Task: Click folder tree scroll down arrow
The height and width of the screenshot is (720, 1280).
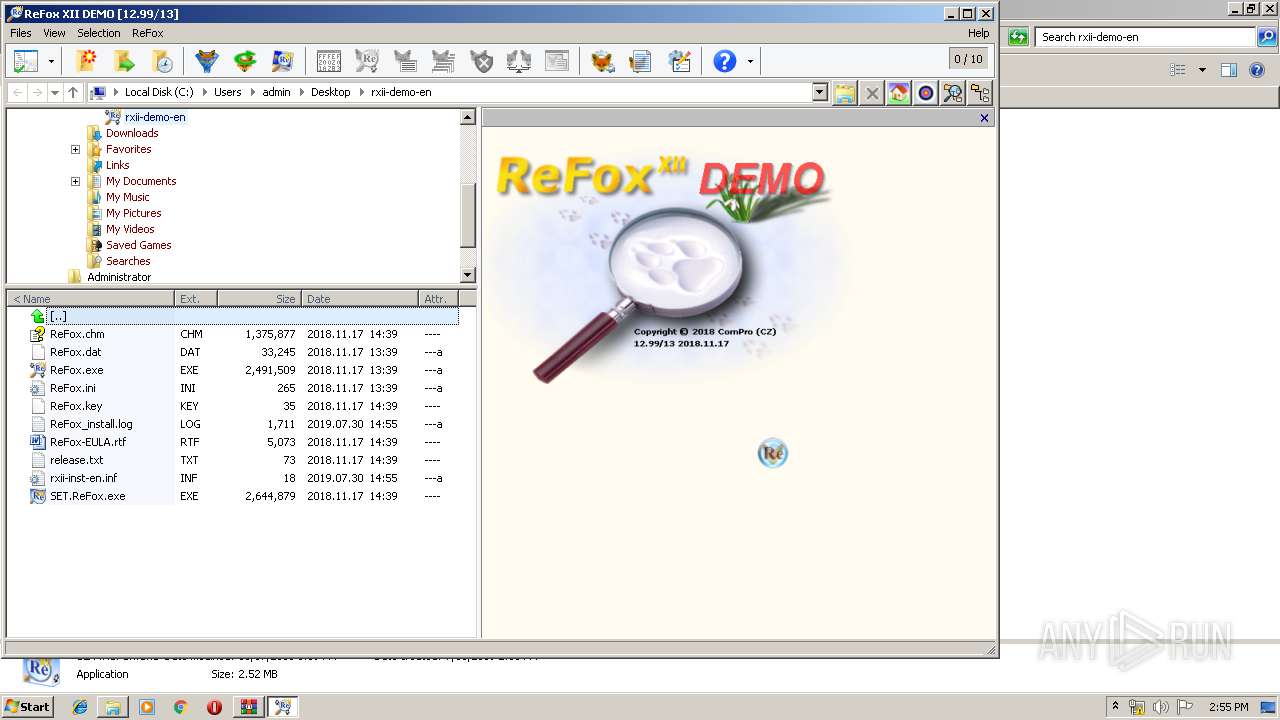Action: [468, 275]
